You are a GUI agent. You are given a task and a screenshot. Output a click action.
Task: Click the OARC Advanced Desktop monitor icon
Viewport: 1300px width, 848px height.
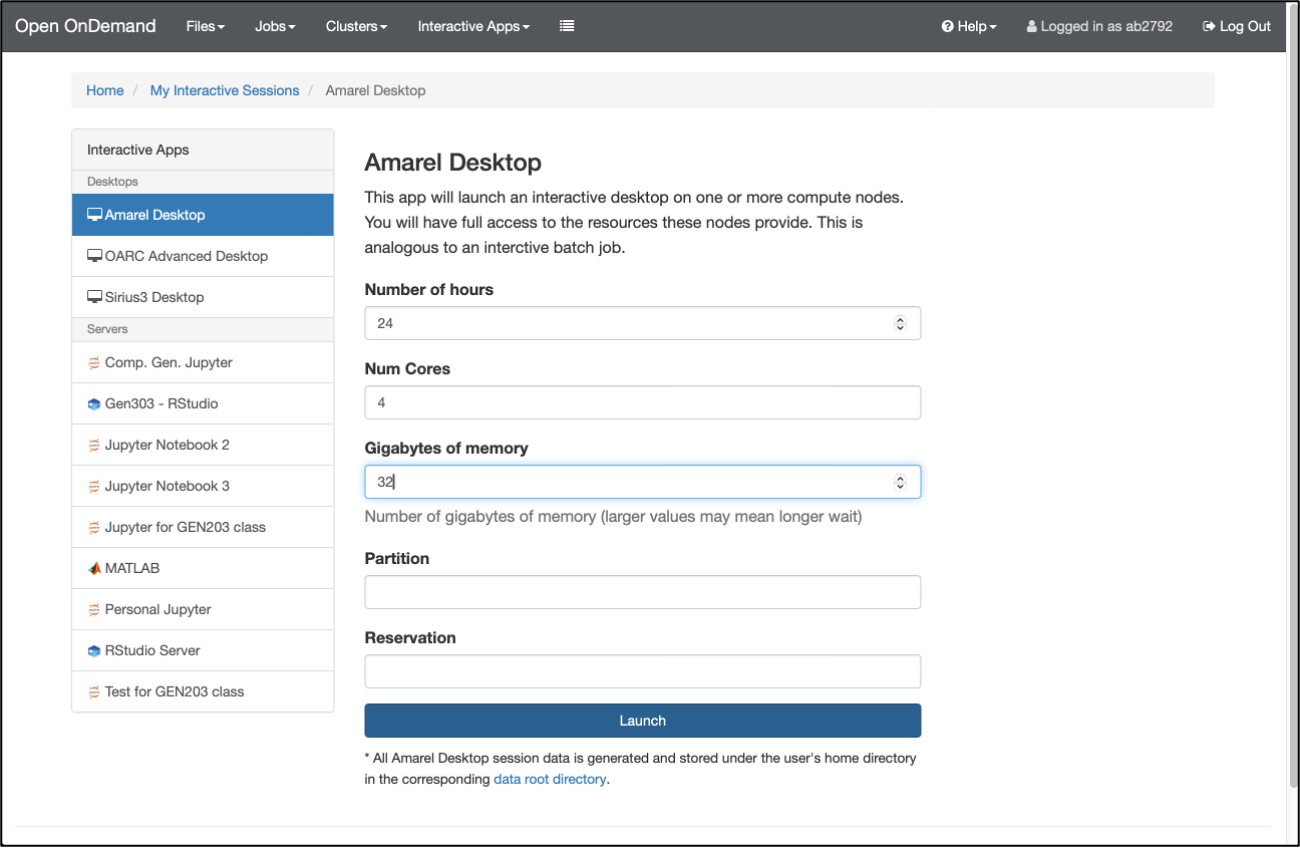click(x=95, y=256)
